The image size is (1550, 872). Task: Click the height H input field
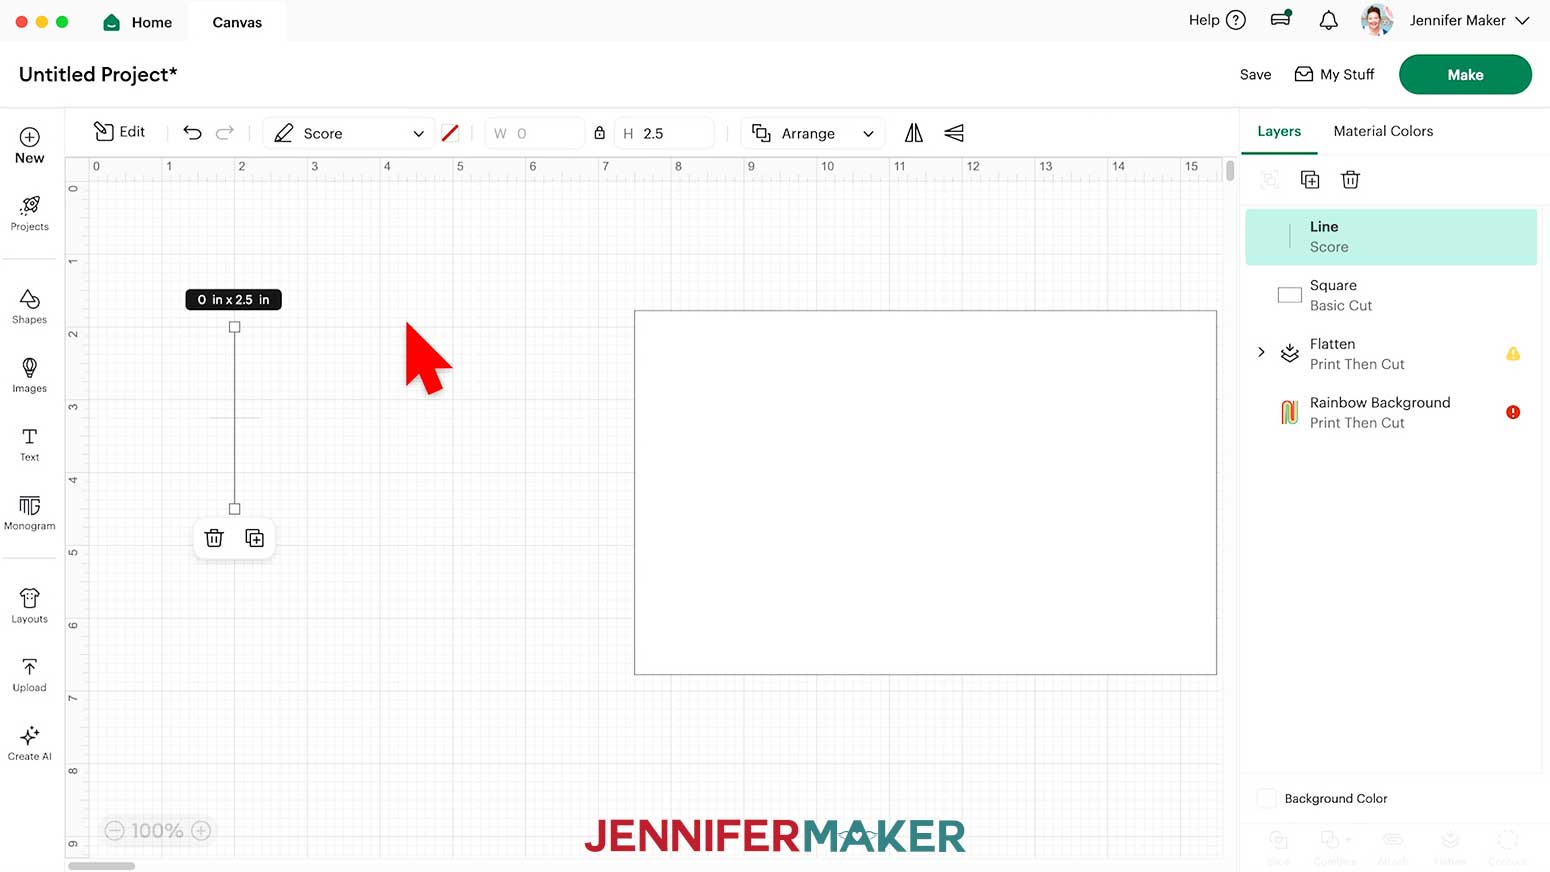point(665,133)
